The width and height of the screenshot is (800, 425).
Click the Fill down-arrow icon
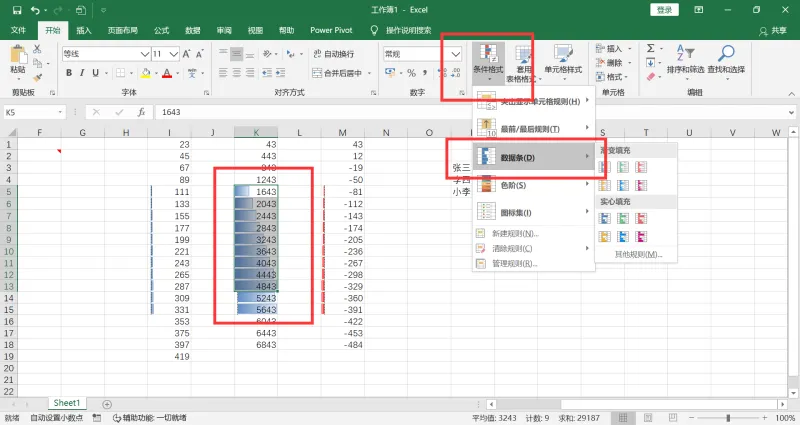(x=651, y=63)
